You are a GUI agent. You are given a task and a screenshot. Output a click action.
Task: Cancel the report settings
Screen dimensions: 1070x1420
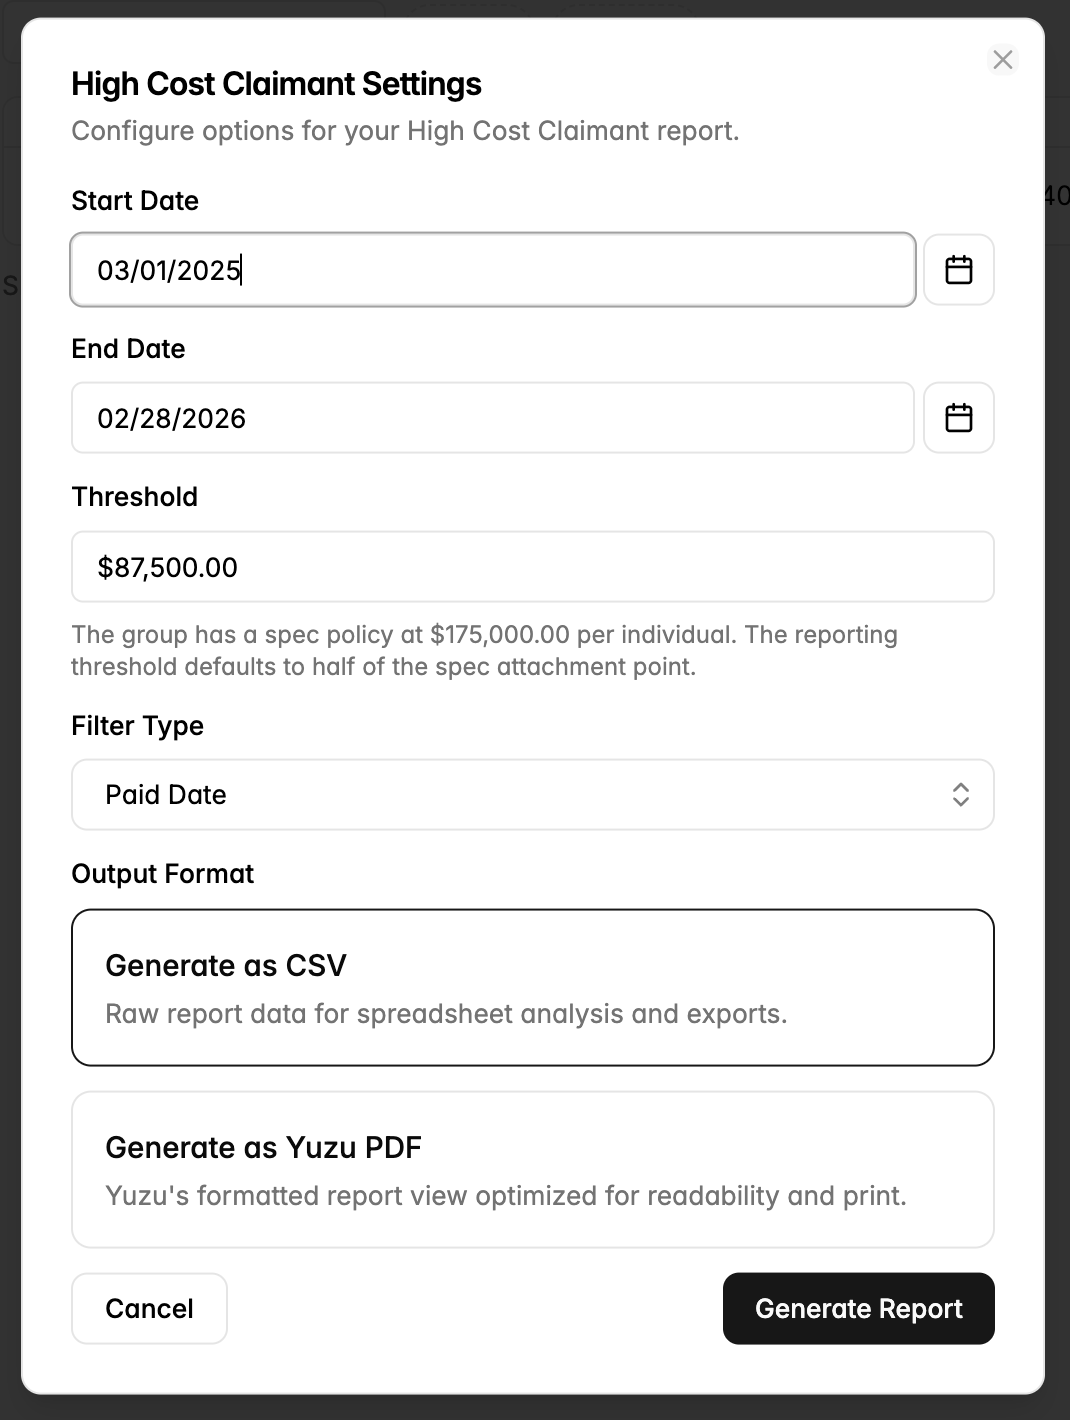pyautogui.click(x=149, y=1309)
